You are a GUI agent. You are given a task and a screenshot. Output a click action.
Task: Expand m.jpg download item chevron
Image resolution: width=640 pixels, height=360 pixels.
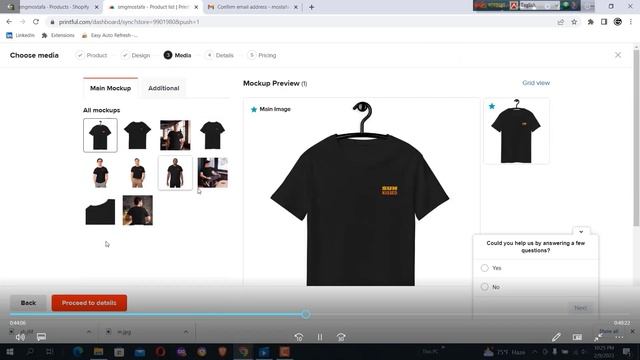(x=186, y=332)
